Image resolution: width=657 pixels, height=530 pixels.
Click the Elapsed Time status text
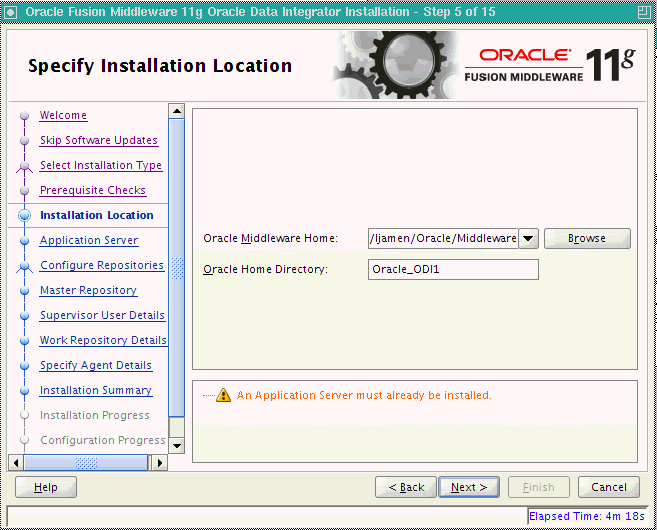point(587,516)
